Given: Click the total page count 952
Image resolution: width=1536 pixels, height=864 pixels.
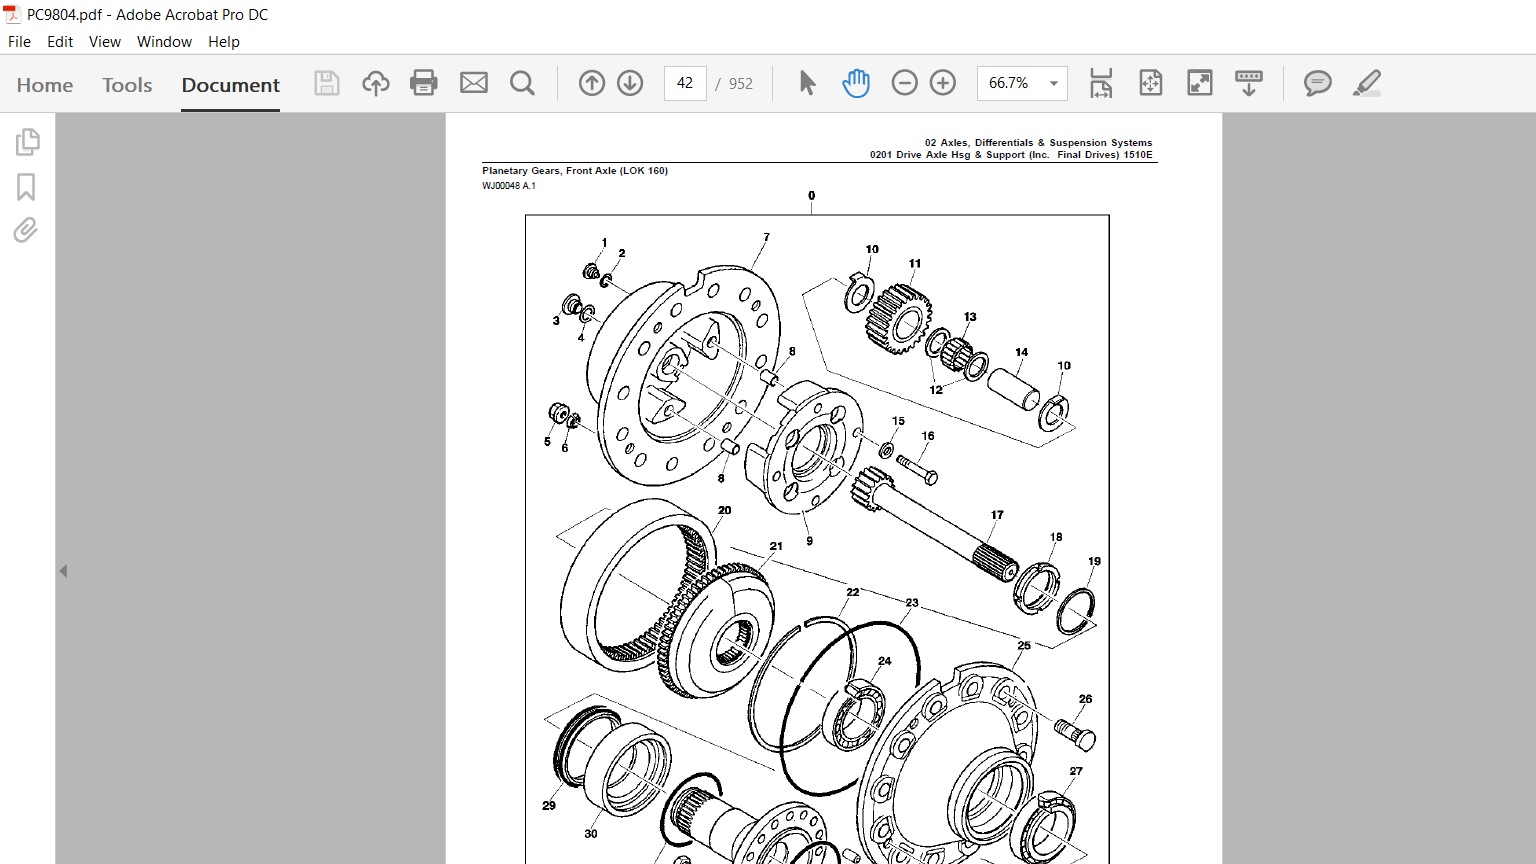Looking at the screenshot, I should [741, 84].
